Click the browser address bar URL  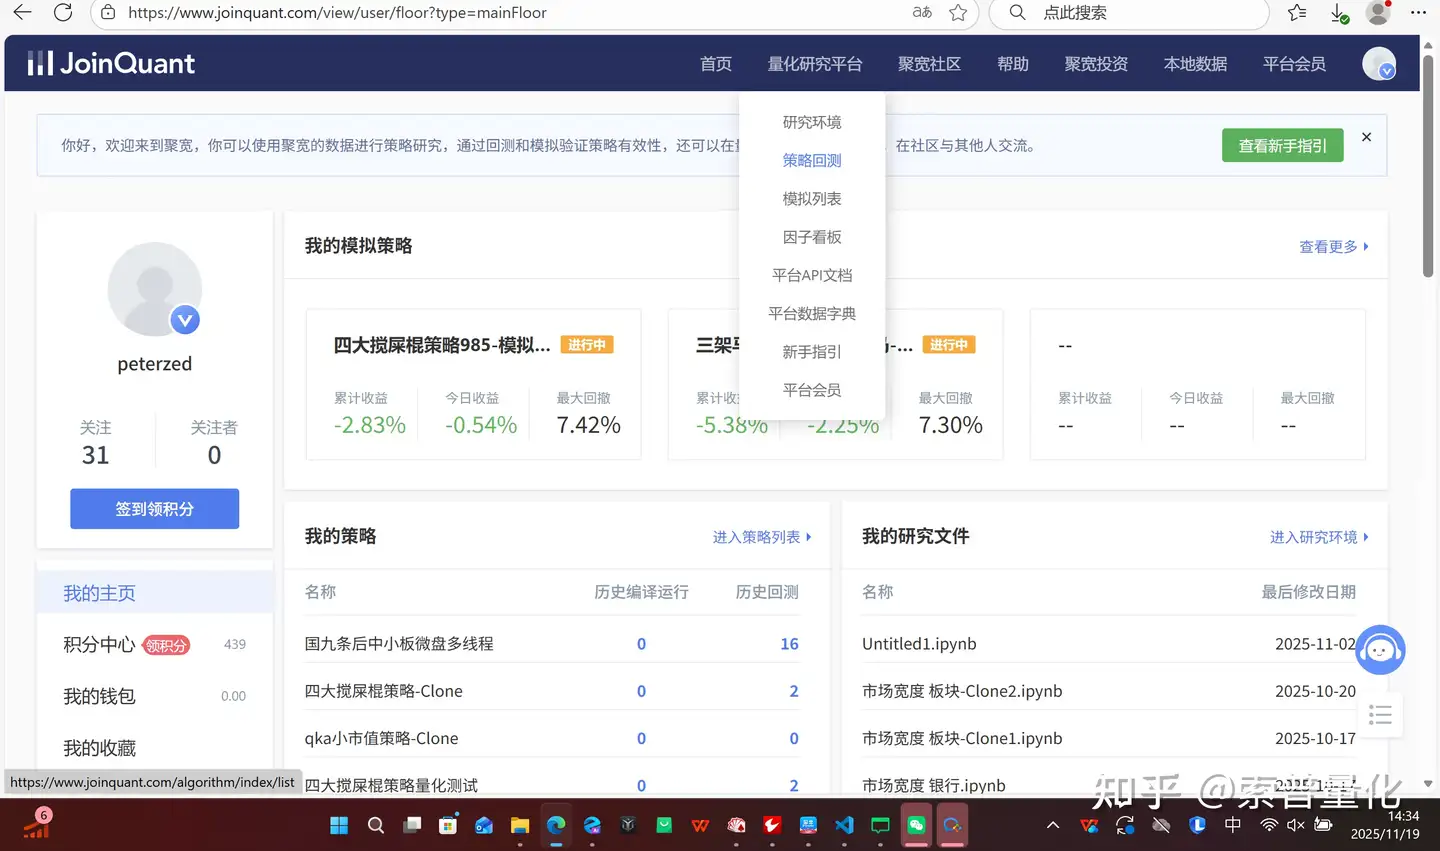pos(338,13)
